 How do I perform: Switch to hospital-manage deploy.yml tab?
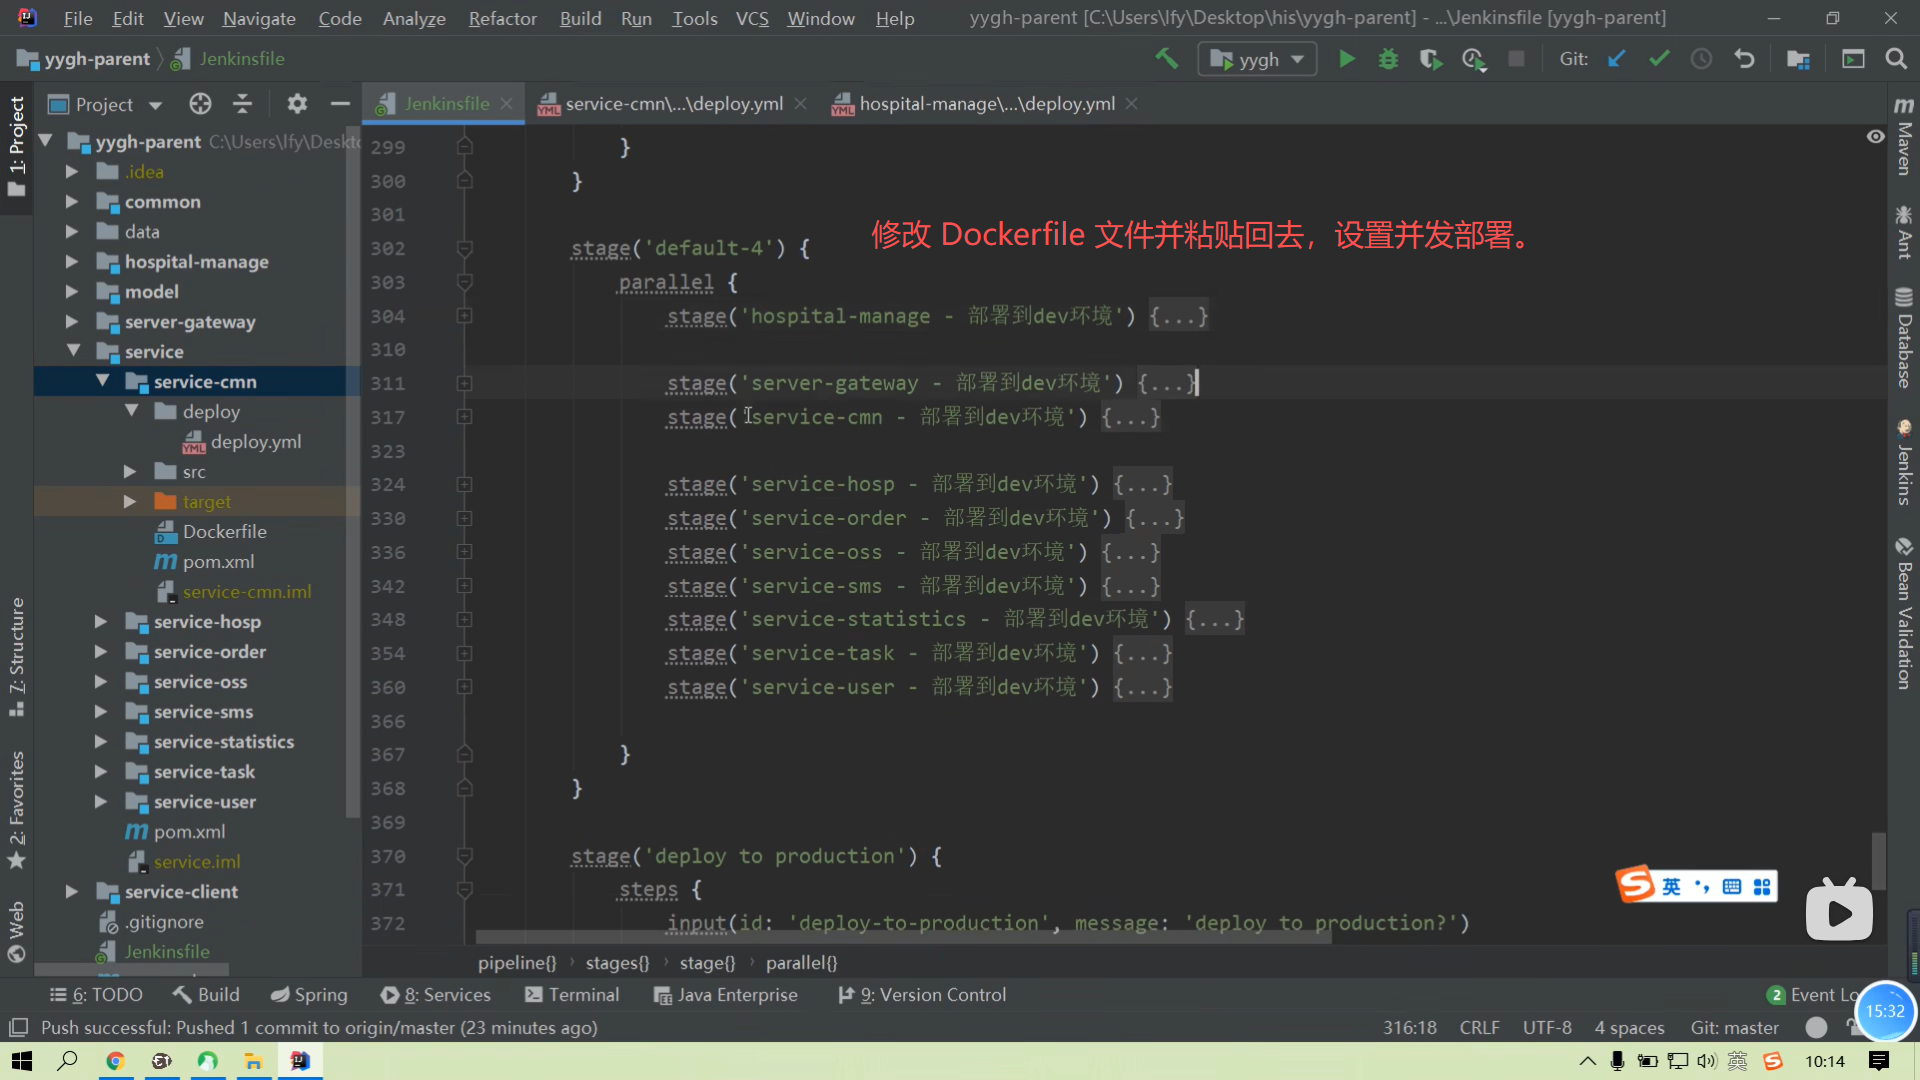click(x=987, y=104)
